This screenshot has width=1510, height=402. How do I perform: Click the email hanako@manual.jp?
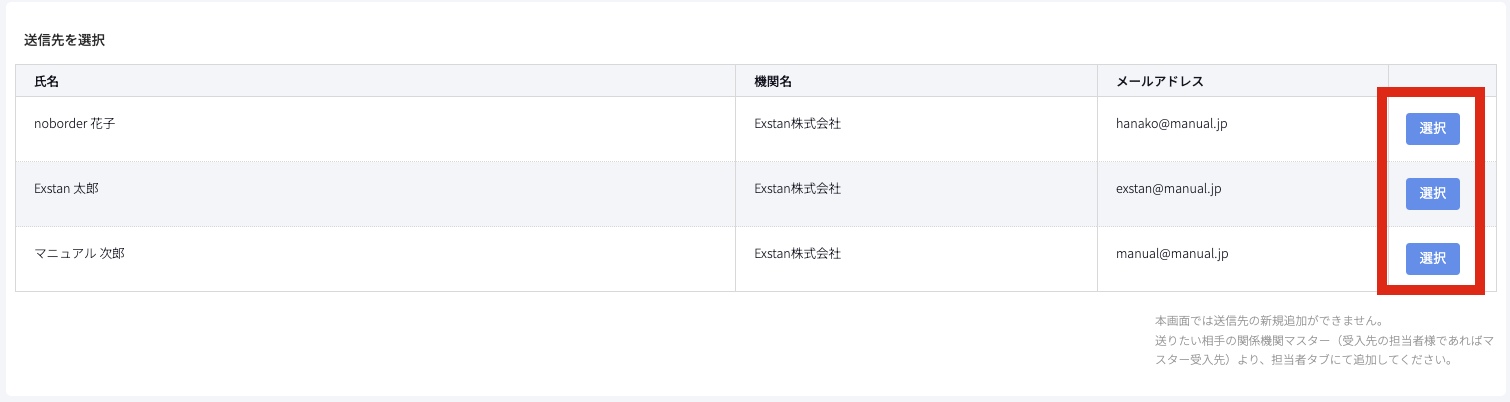(x=1171, y=124)
